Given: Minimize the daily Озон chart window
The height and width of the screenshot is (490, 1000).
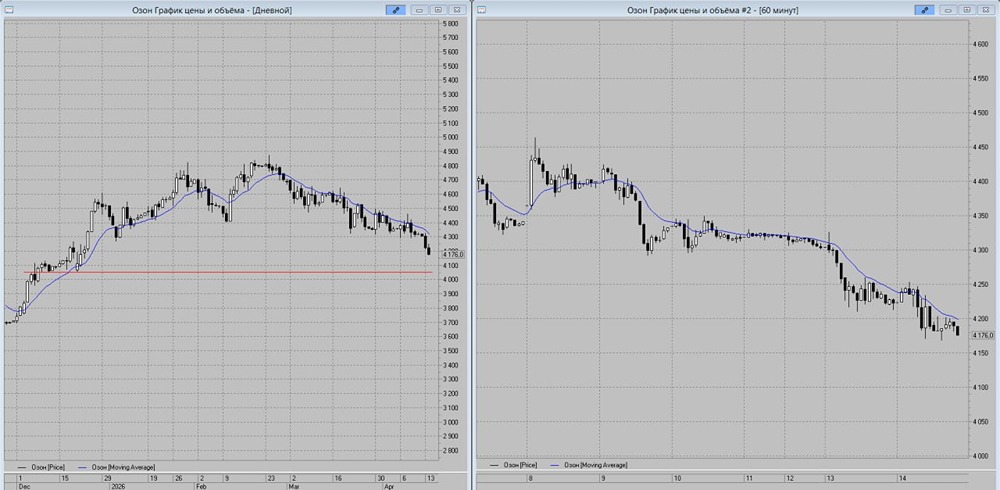Looking at the screenshot, I should (x=420, y=10).
